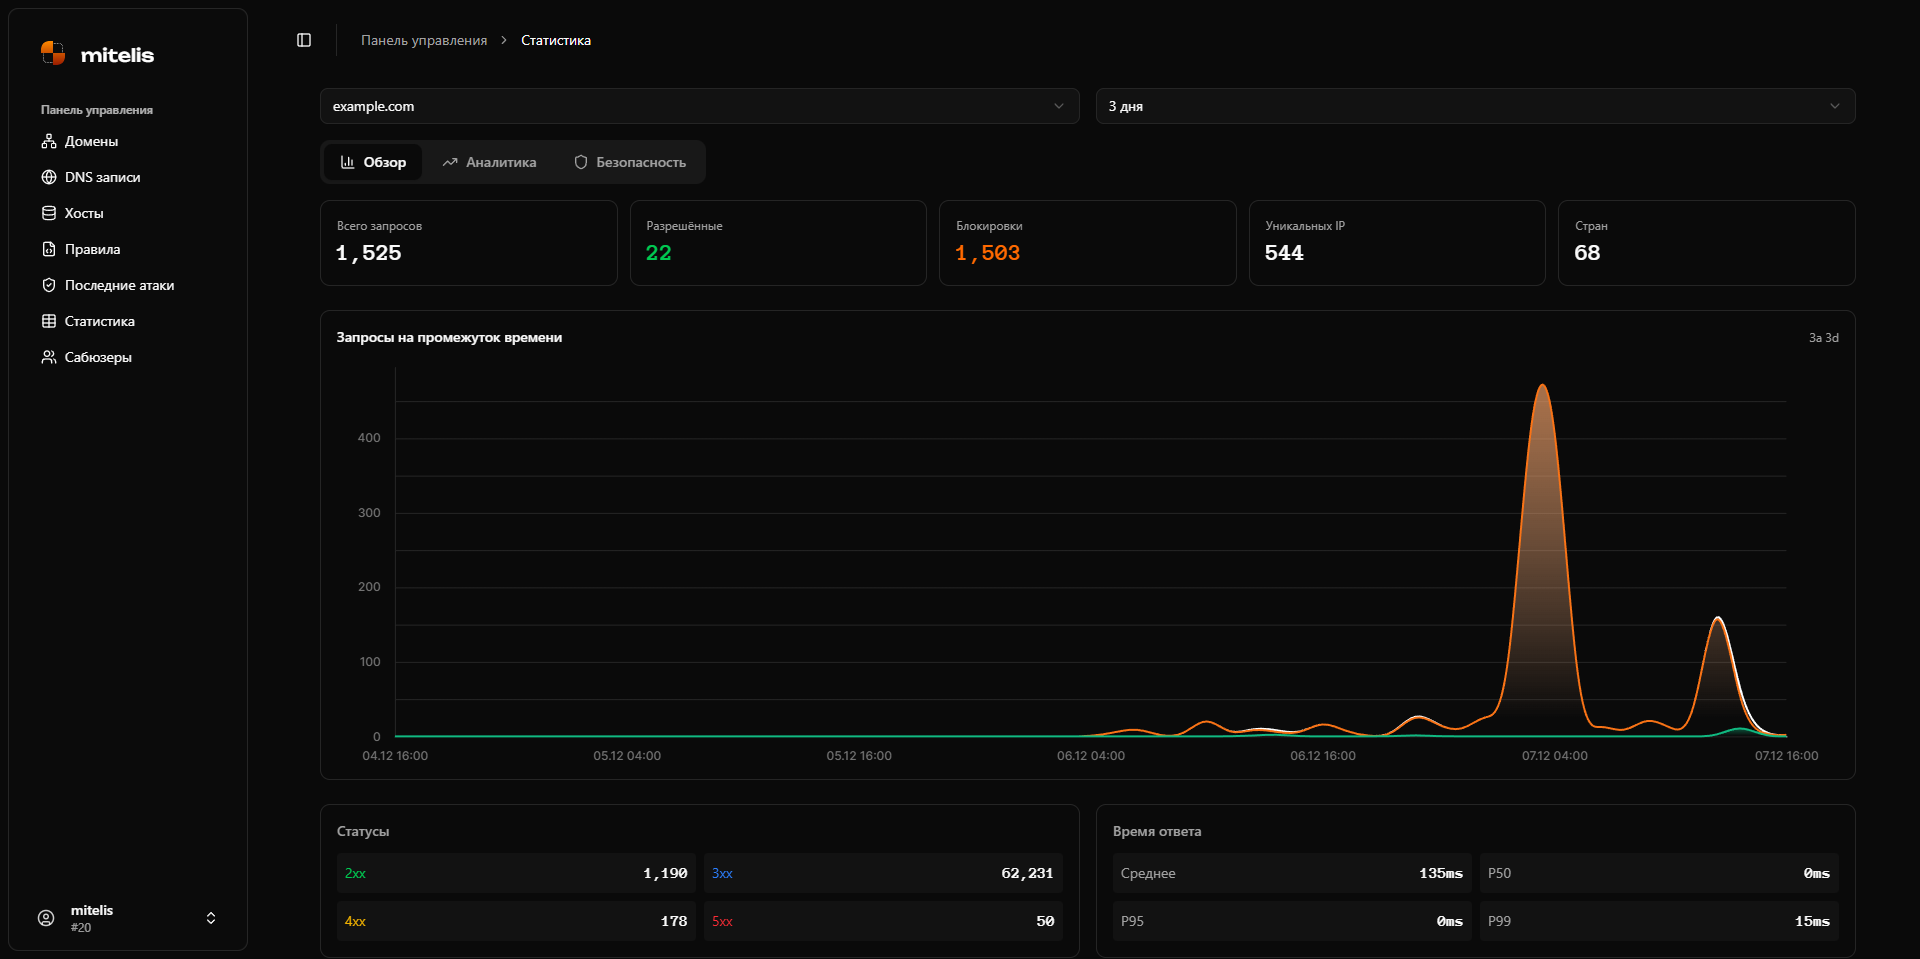Open the example.com domain dropdown
The height and width of the screenshot is (959, 1920).
pos(699,106)
